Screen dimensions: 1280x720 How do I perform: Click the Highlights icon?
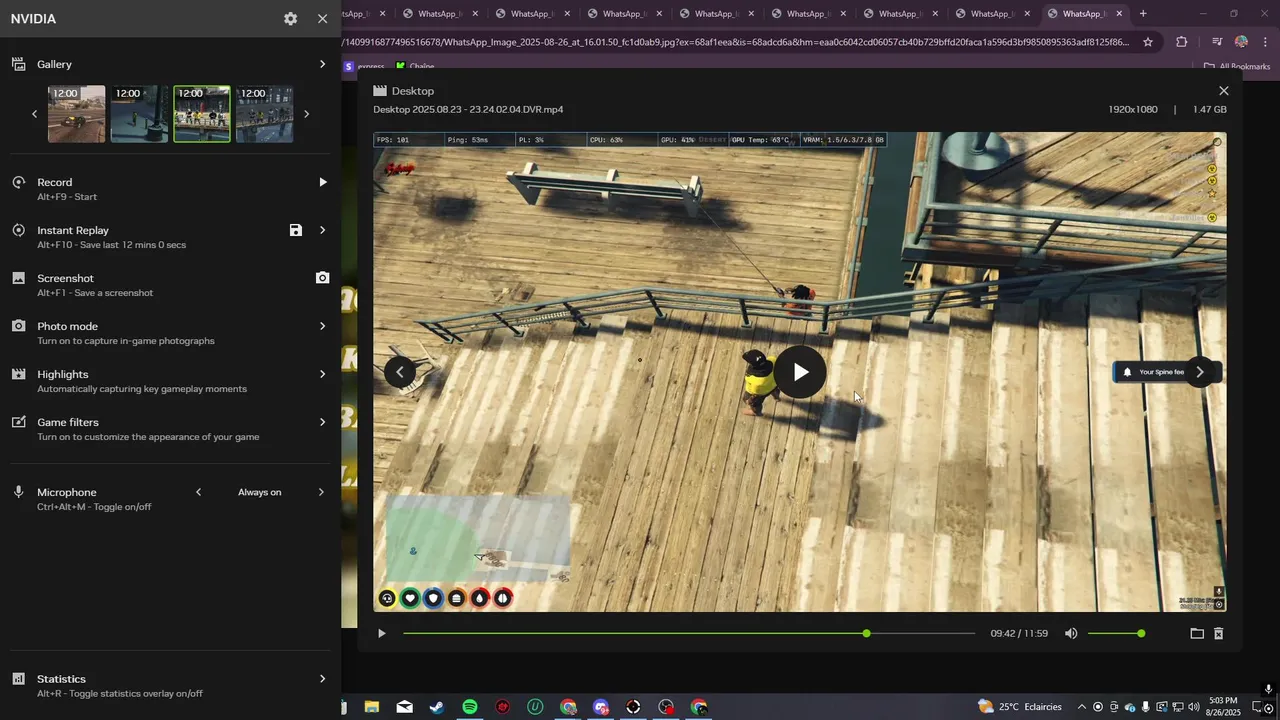pyautogui.click(x=18, y=374)
